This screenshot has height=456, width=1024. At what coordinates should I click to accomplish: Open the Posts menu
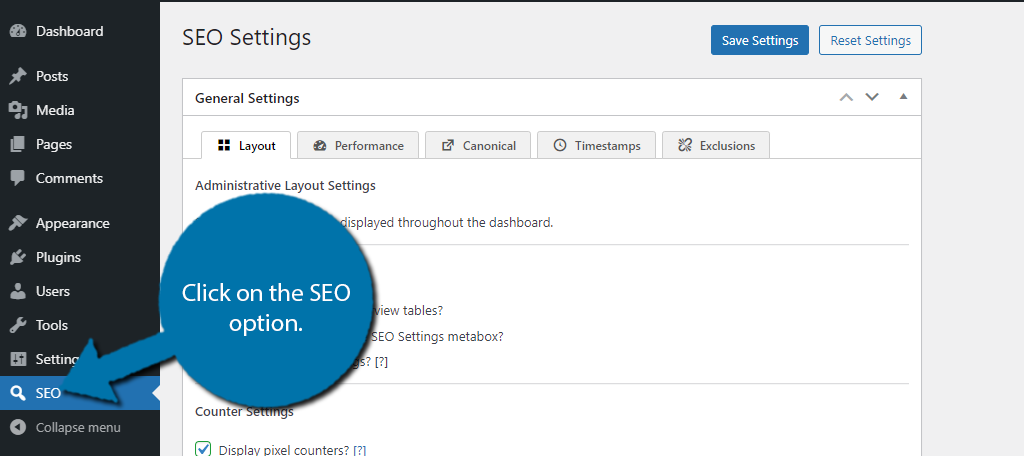pos(80,76)
